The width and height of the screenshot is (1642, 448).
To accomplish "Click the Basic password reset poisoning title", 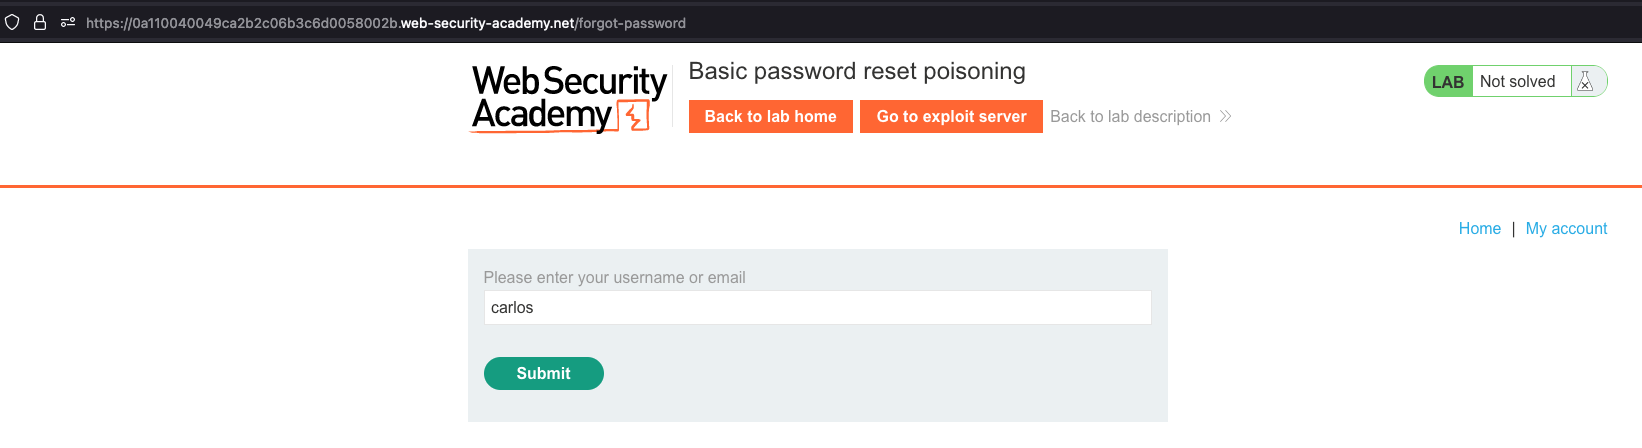I will 857,72.
